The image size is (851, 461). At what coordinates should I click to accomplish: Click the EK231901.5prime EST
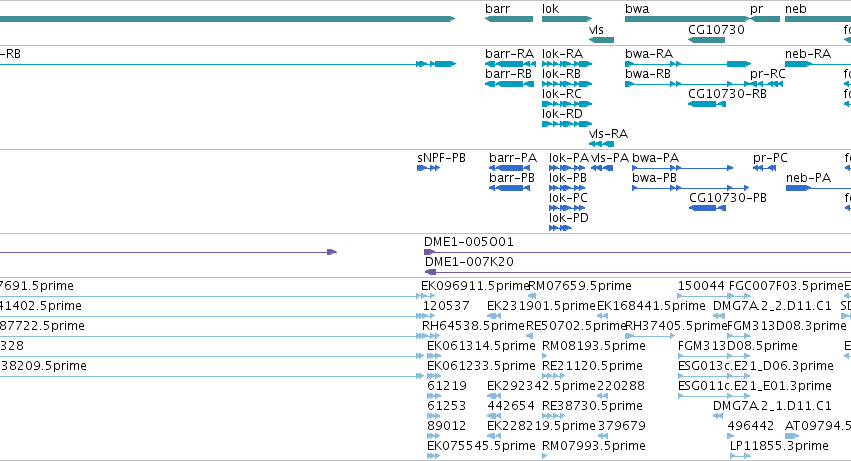click(494, 316)
